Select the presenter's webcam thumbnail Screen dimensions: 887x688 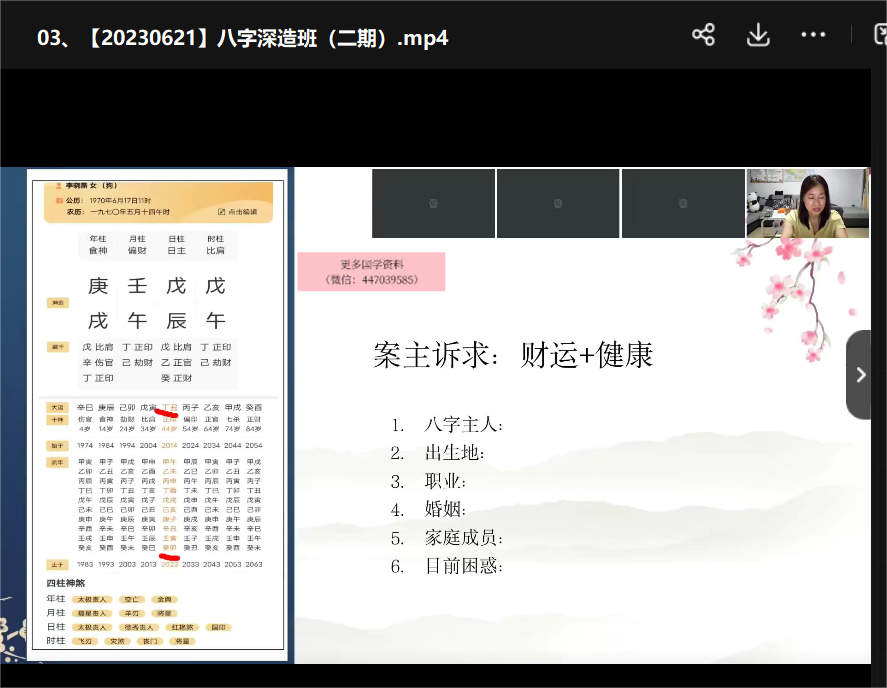[x=807, y=203]
